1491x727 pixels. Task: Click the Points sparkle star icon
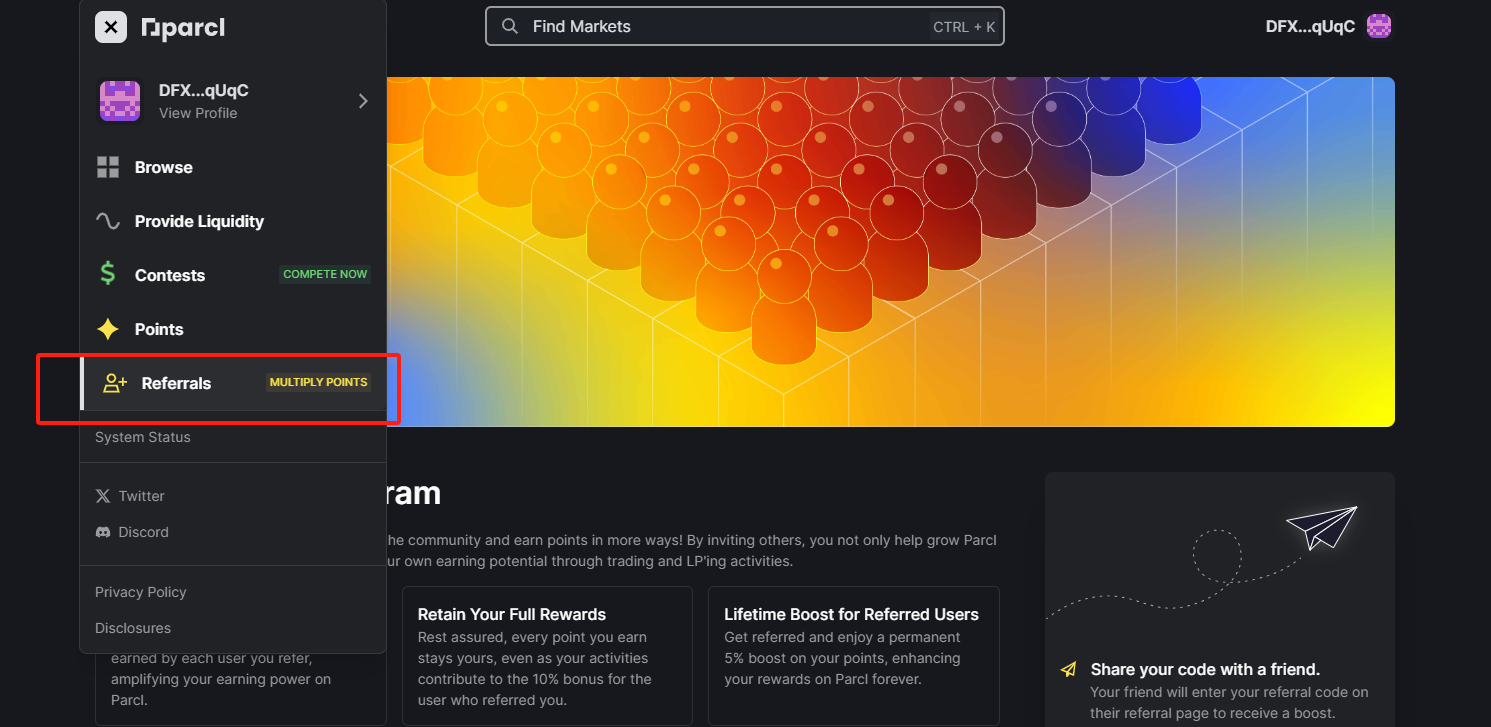click(108, 329)
